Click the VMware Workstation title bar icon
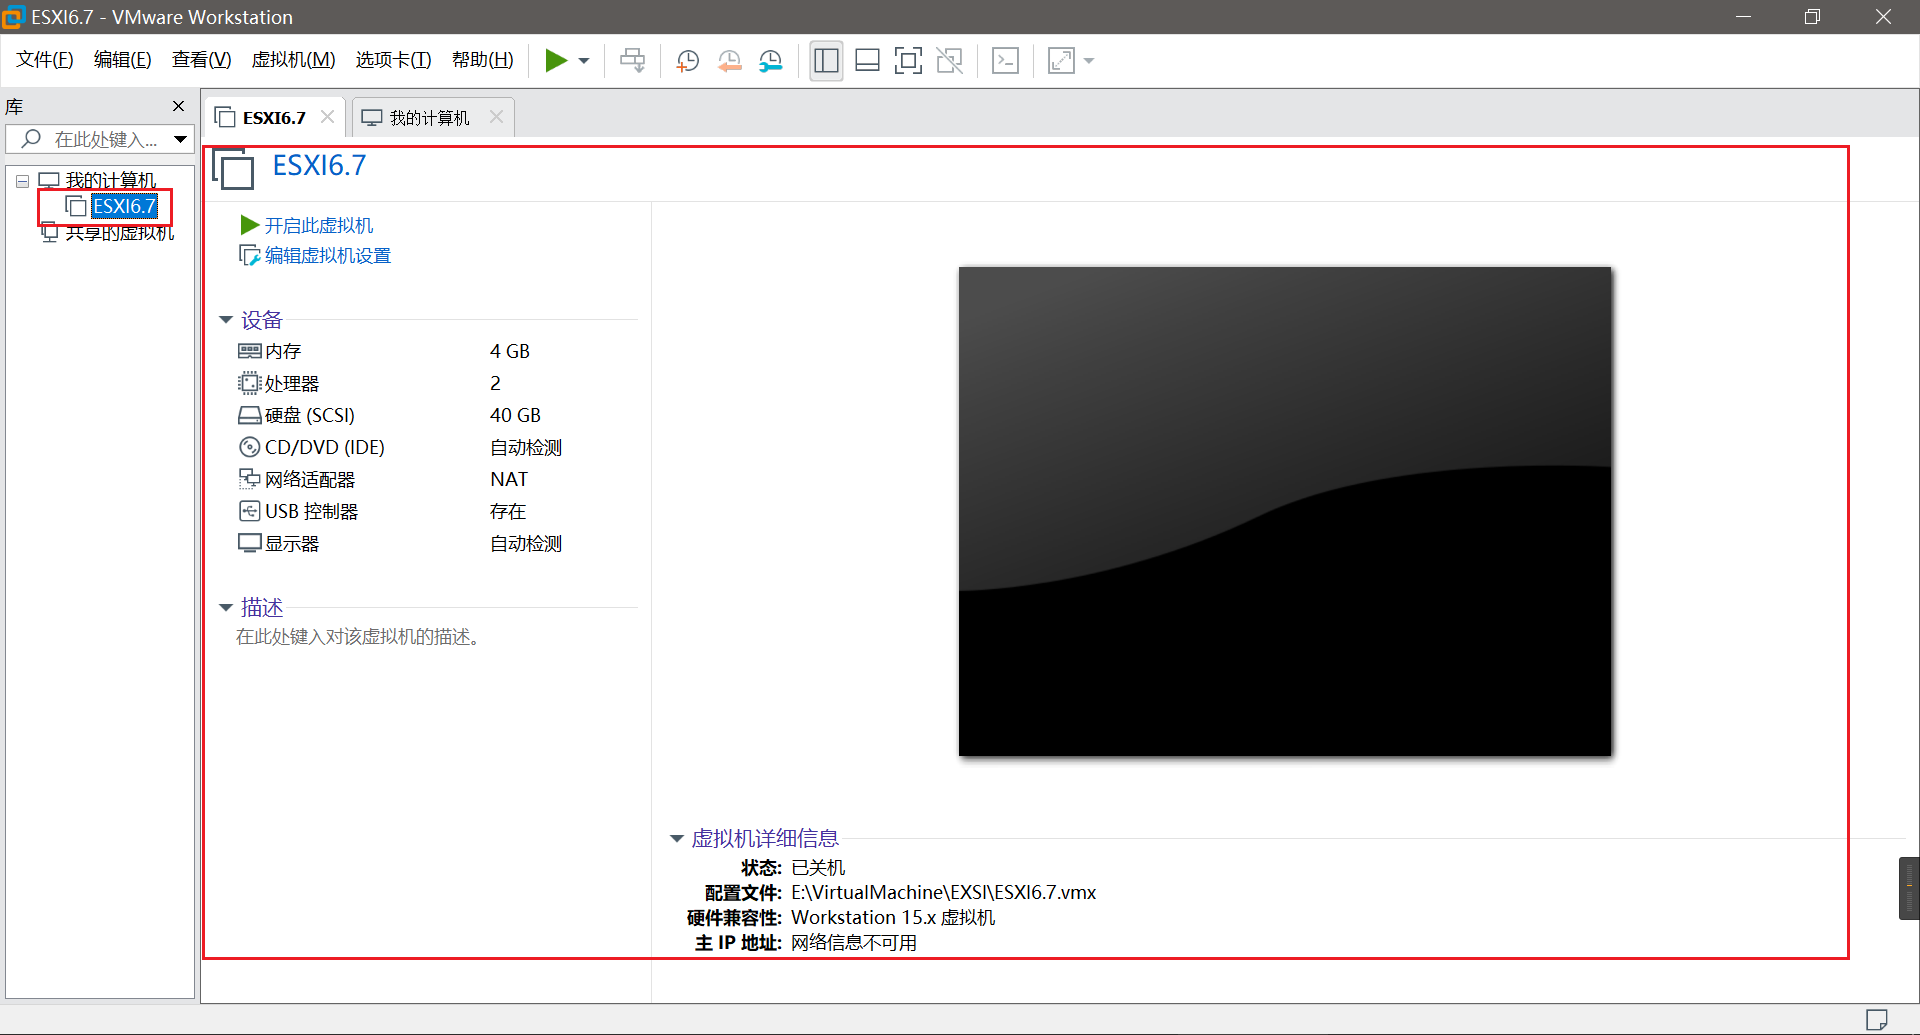Screen dimensions: 1920x1035 point(13,17)
